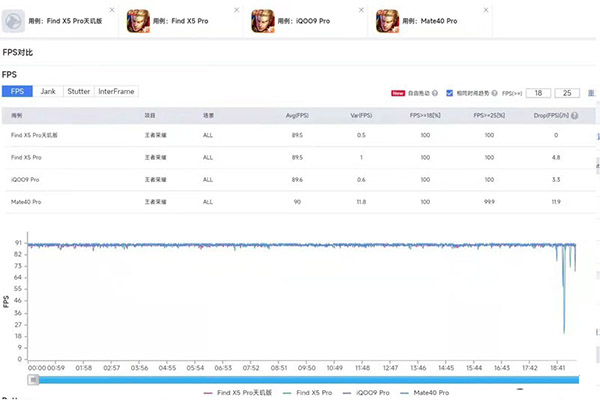Select the FPS tab
The width and height of the screenshot is (600, 400).
click(x=18, y=91)
